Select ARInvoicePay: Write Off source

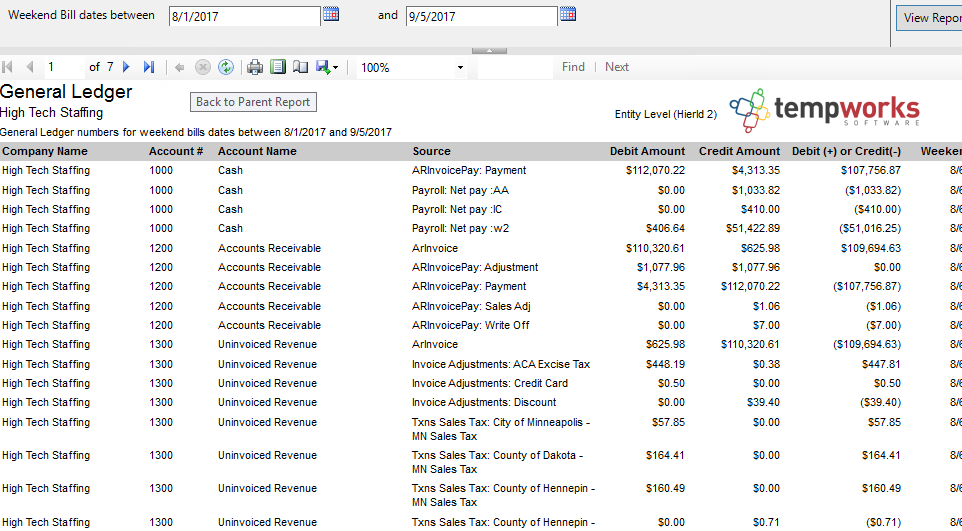point(471,325)
